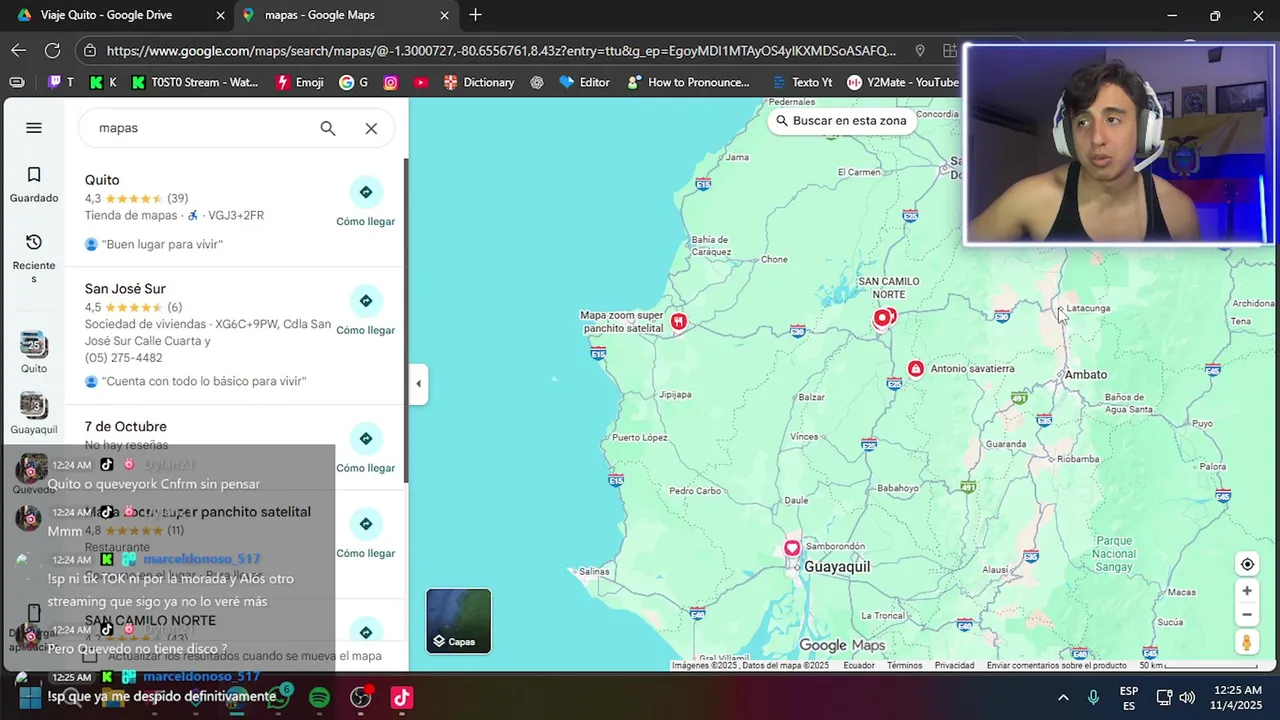Open the YouTube bookmark icon
The image size is (1280, 720).
point(421,82)
